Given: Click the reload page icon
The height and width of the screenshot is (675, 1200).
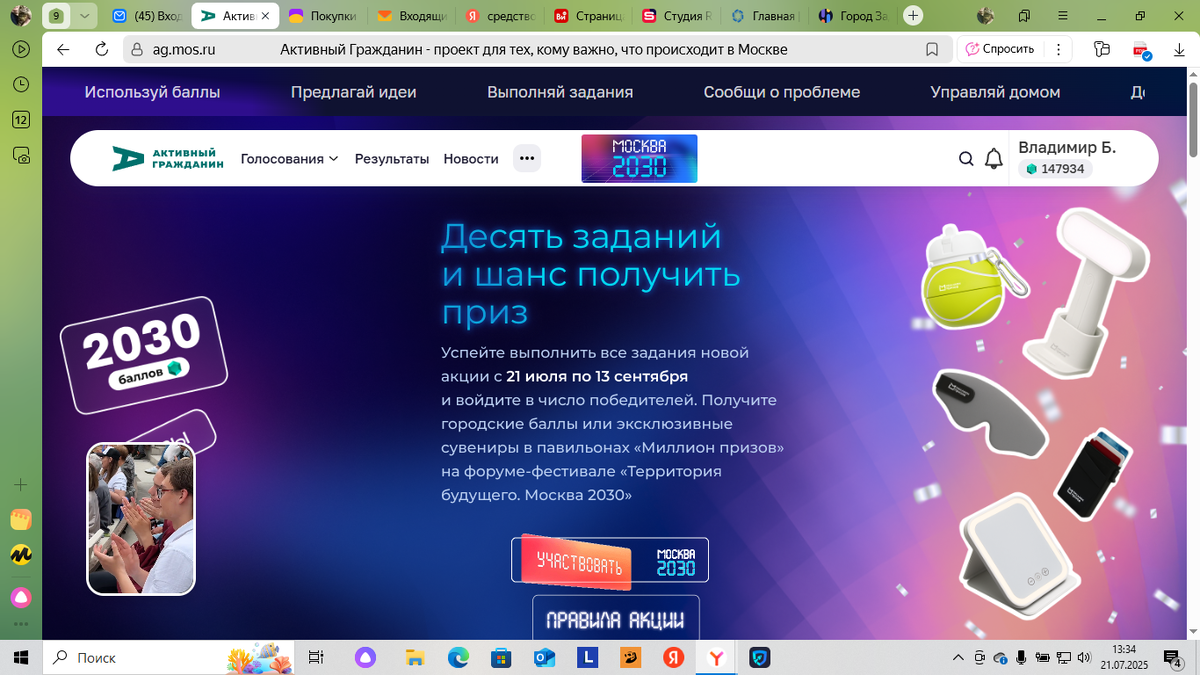Looking at the screenshot, I should 101,49.
